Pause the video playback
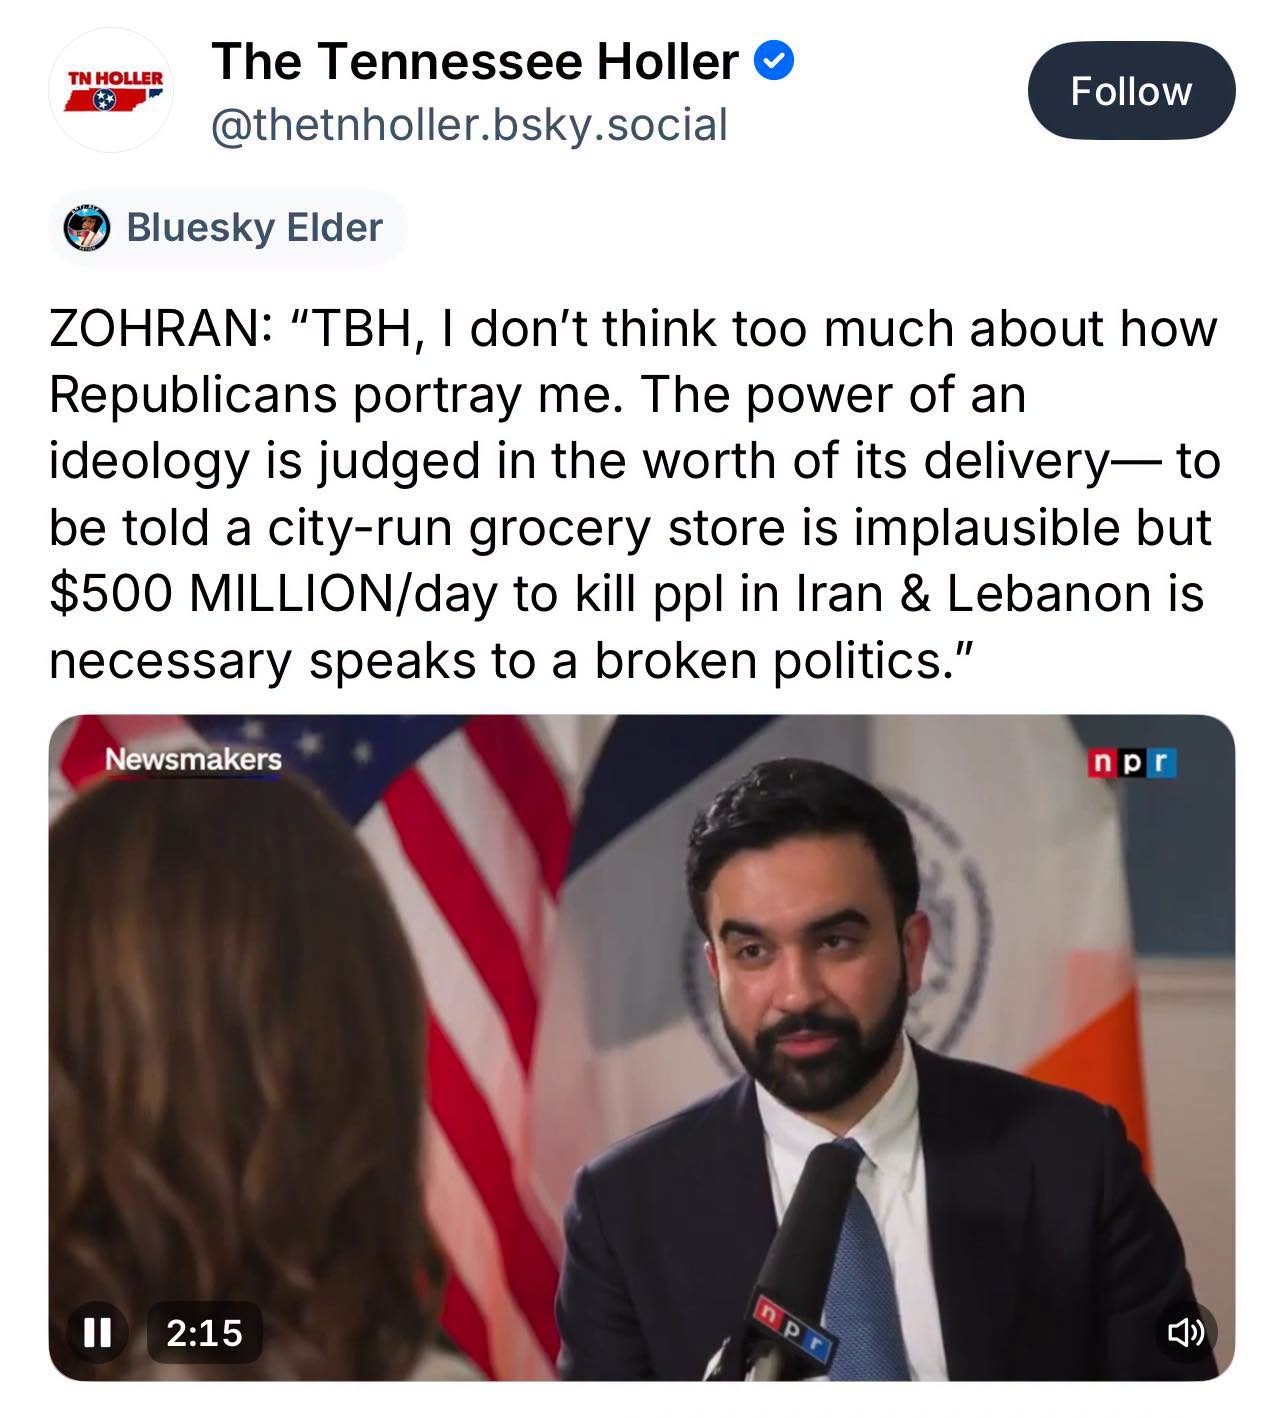 point(96,1332)
